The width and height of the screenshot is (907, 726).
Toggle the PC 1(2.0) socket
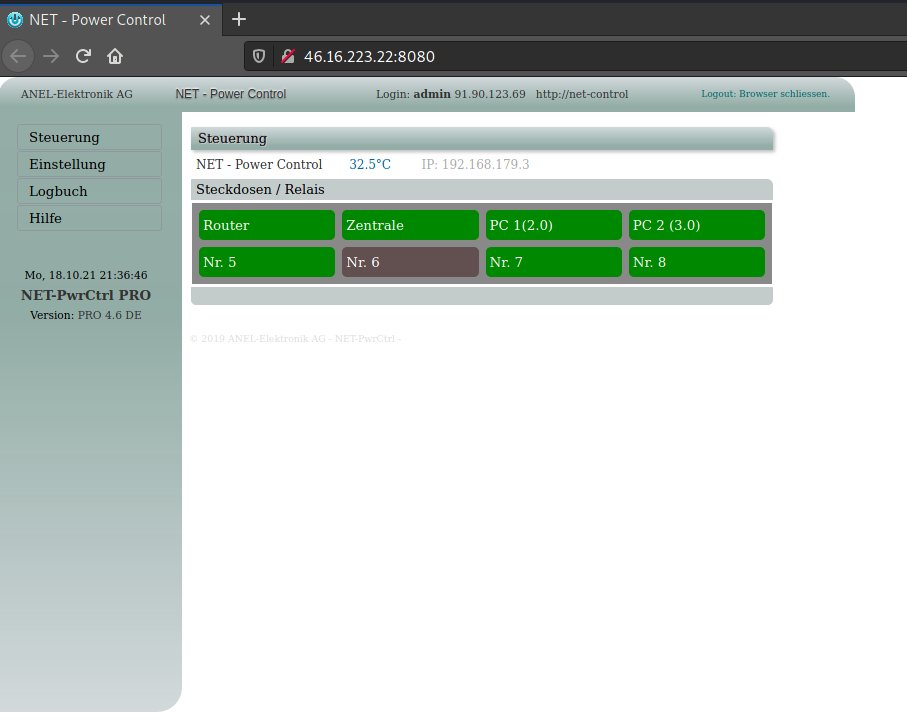(554, 225)
